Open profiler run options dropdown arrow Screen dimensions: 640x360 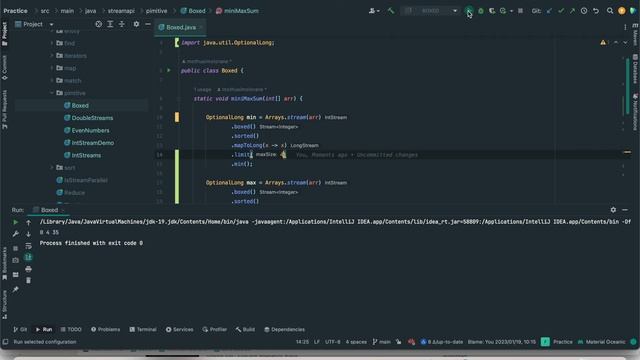(x=511, y=11)
